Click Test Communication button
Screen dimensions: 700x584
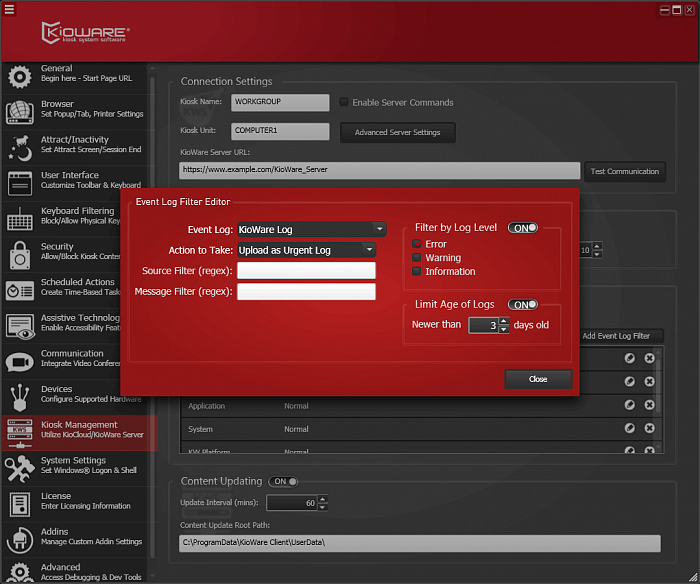[625, 171]
